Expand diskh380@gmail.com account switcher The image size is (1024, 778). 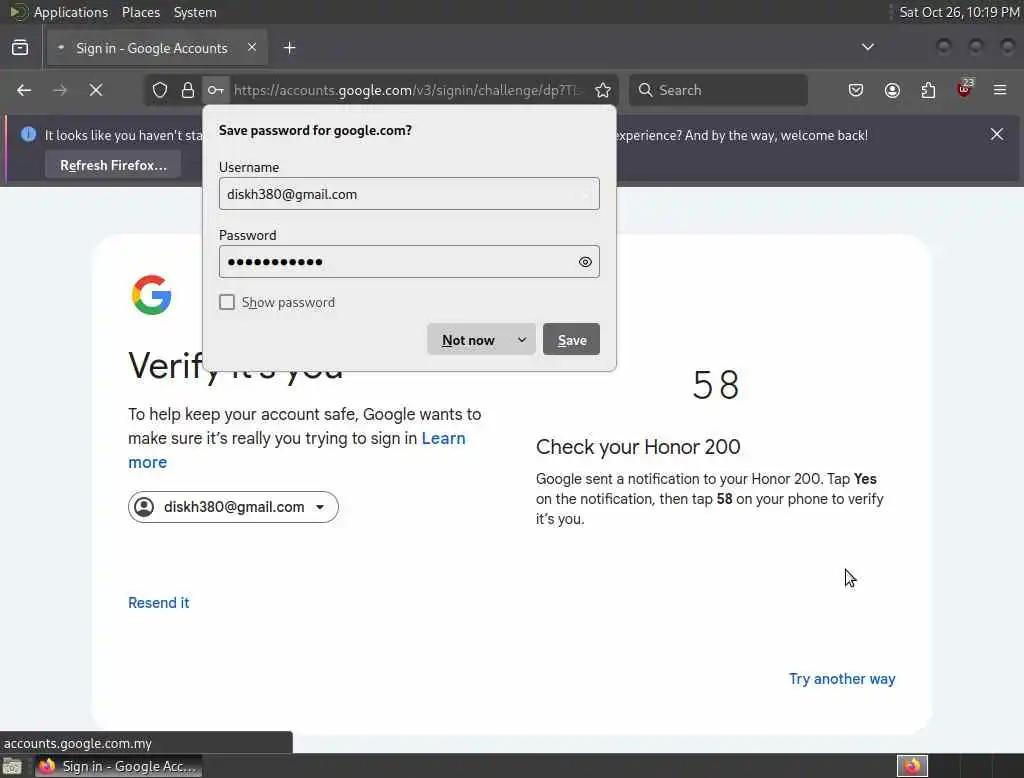pos(233,507)
